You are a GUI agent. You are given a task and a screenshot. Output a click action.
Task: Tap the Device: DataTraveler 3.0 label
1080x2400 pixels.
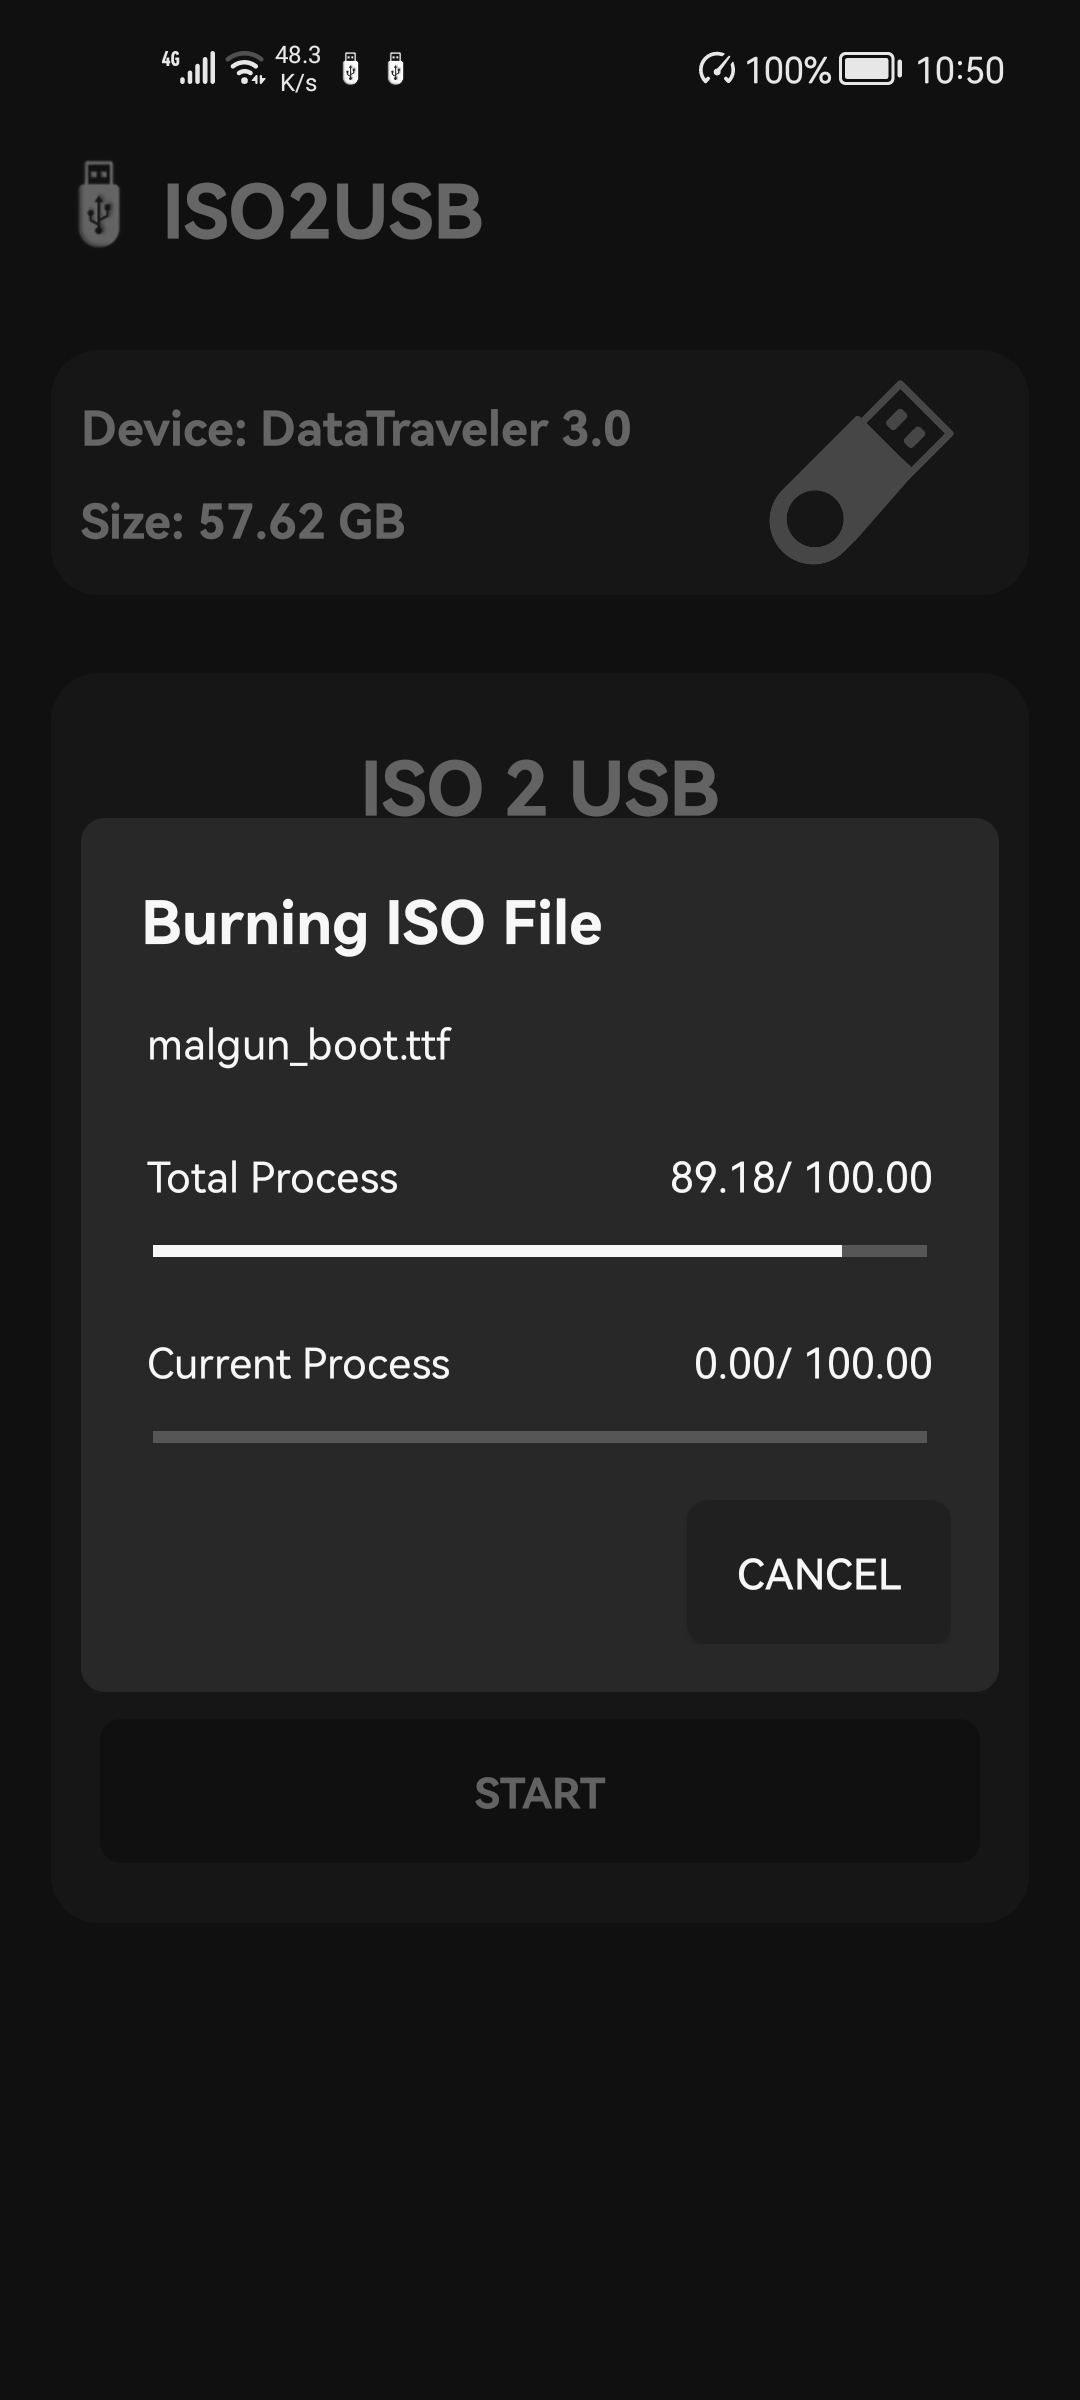click(356, 429)
